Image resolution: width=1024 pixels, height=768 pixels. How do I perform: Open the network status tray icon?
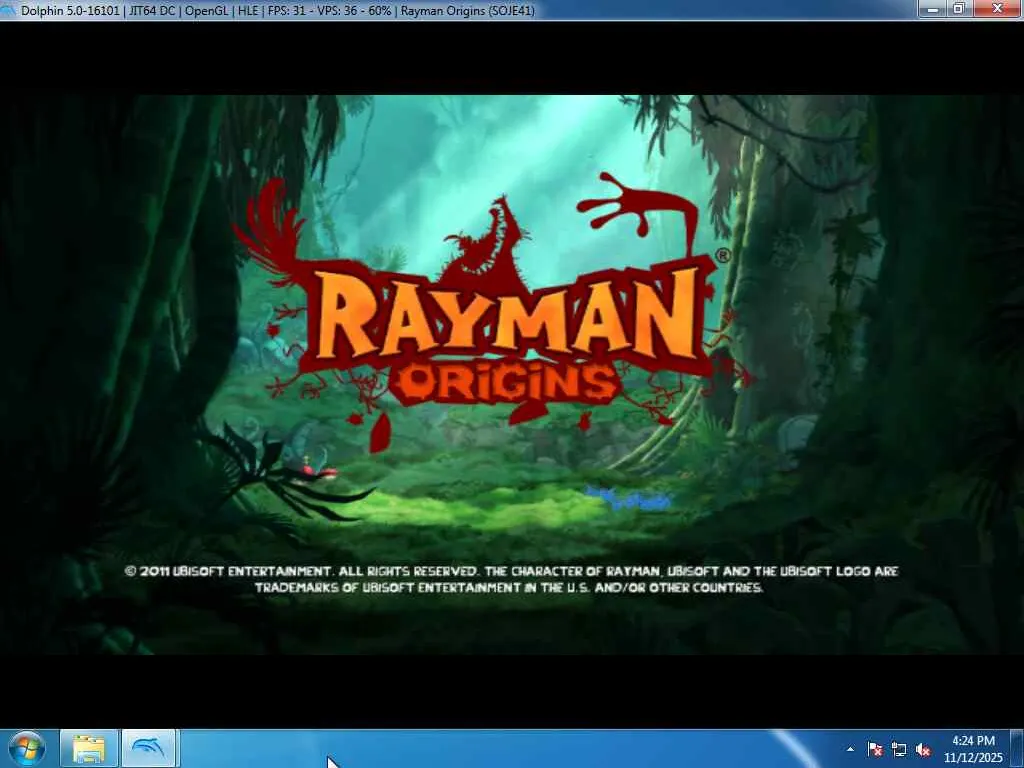[x=899, y=749]
